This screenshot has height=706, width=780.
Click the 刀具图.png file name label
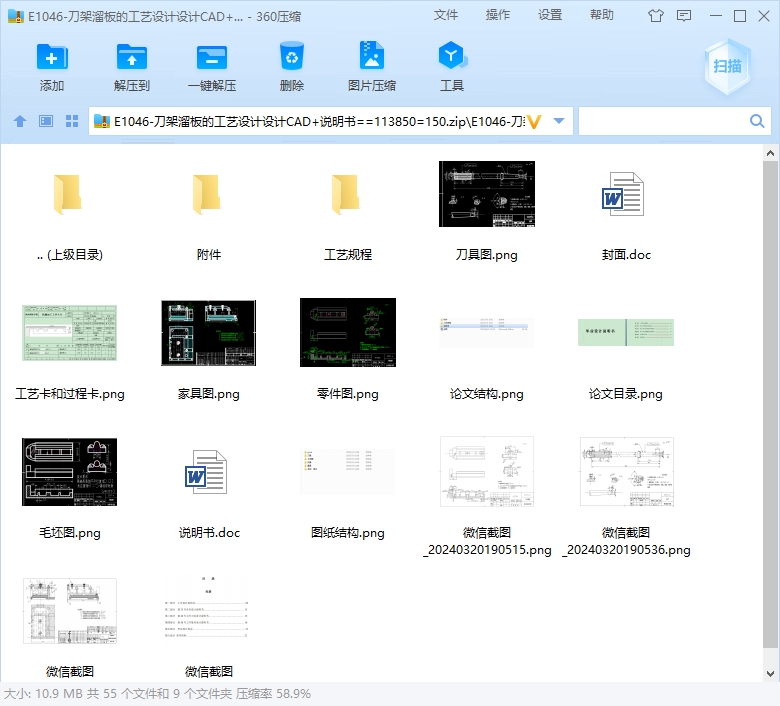tap(487, 255)
